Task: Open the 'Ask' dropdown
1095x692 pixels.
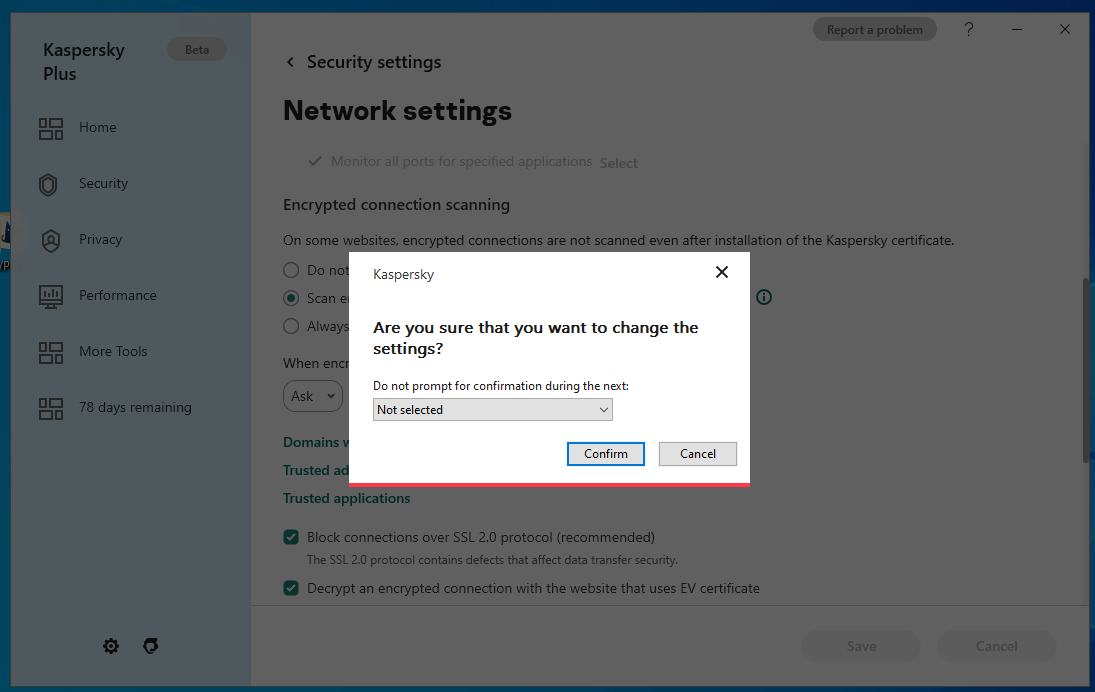Action: point(312,396)
